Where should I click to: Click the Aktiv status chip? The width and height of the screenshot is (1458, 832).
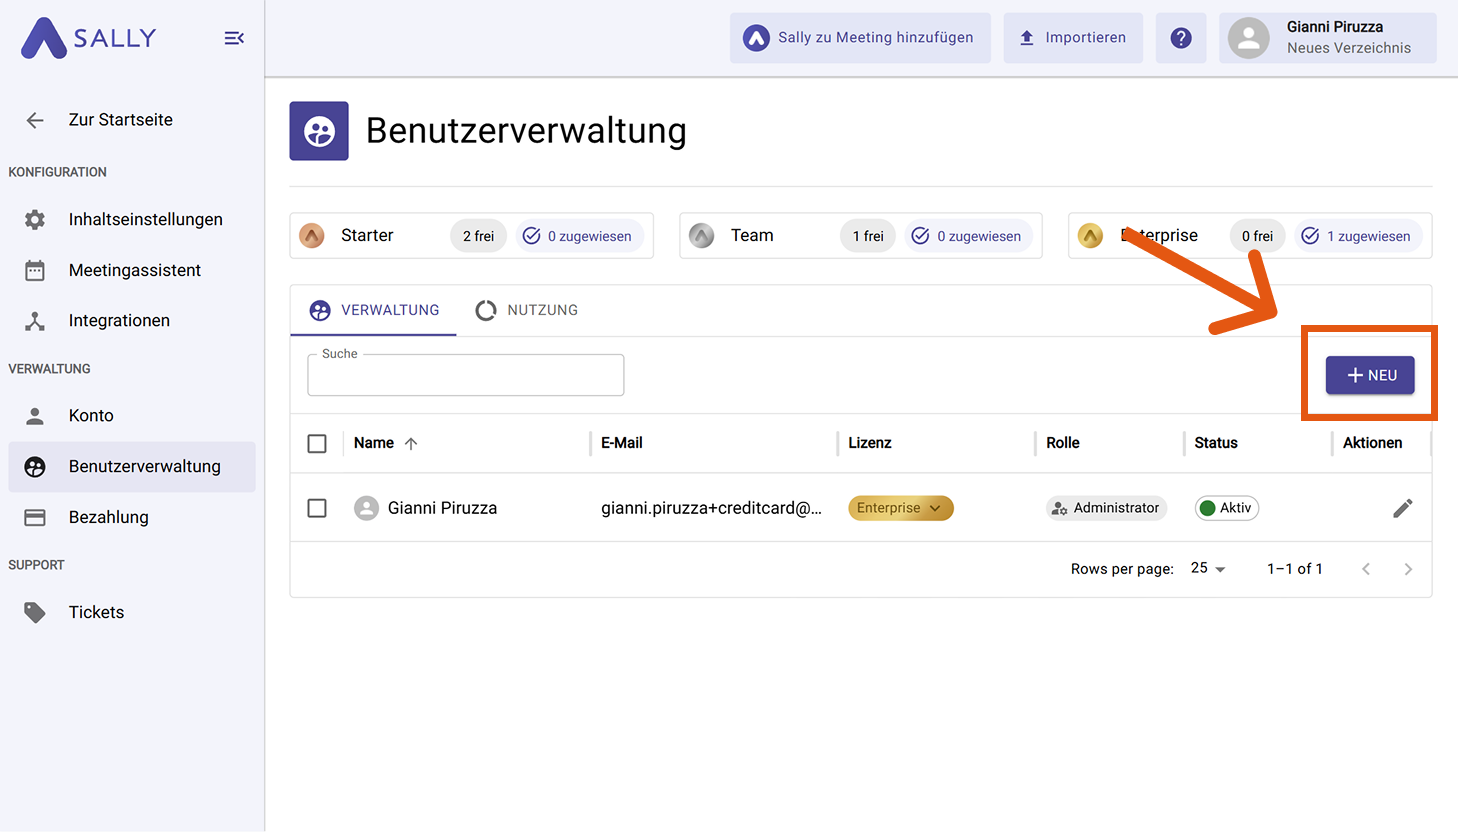[x=1227, y=508]
